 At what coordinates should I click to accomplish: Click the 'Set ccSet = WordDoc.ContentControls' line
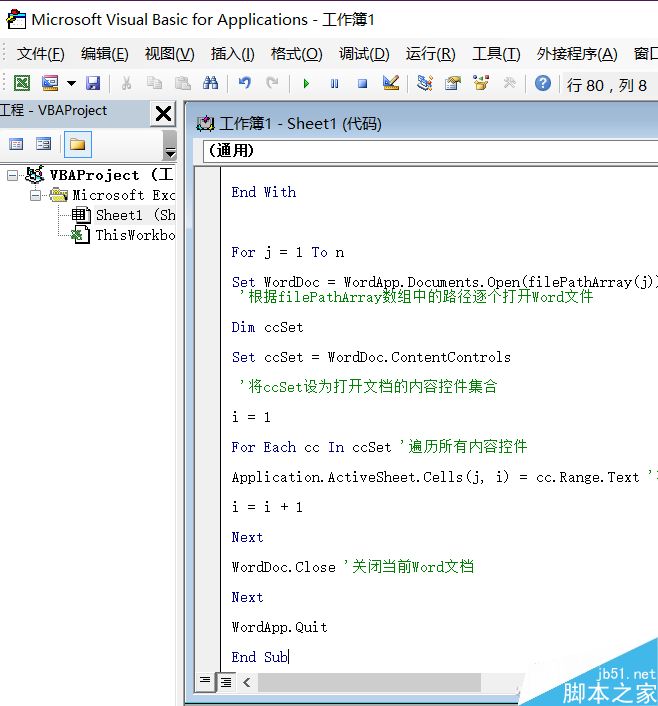[371, 357]
